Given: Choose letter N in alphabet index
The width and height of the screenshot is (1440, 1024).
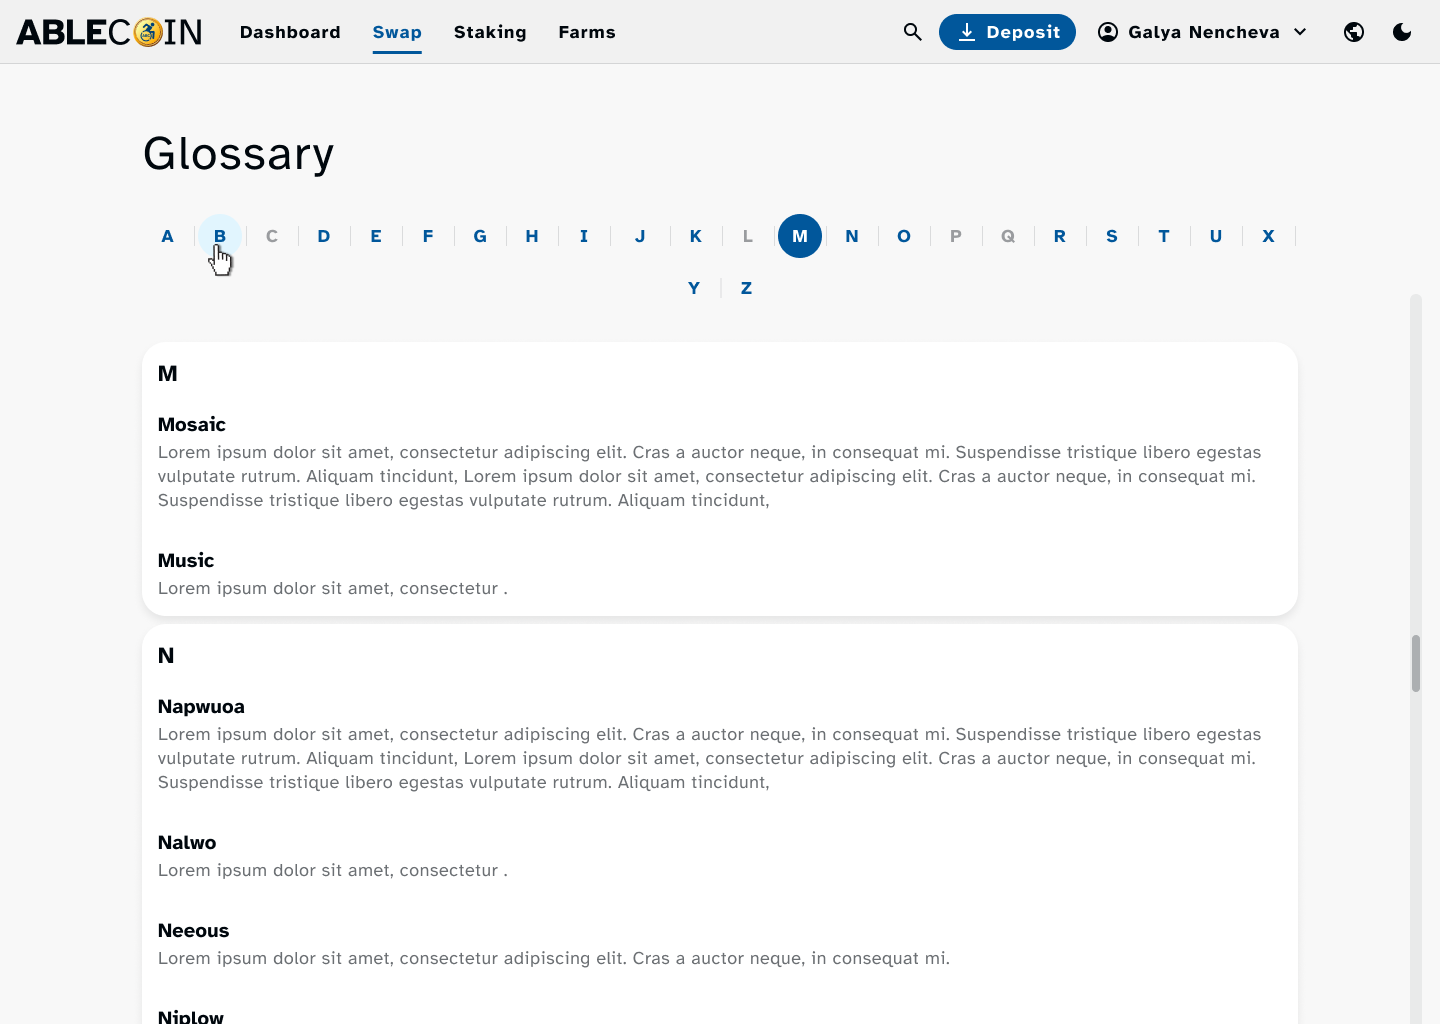Looking at the screenshot, I should (x=852, y=236).
